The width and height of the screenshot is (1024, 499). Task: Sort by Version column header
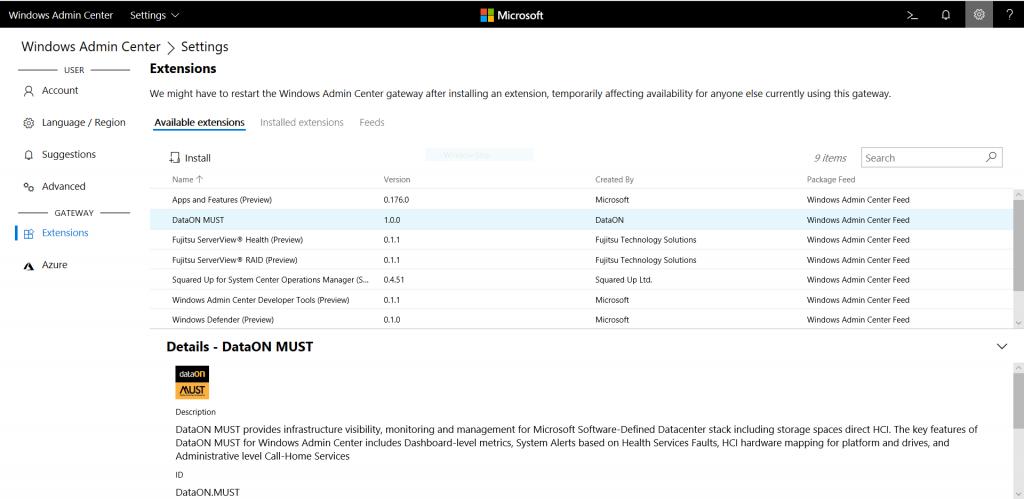[x=396, y=180]
